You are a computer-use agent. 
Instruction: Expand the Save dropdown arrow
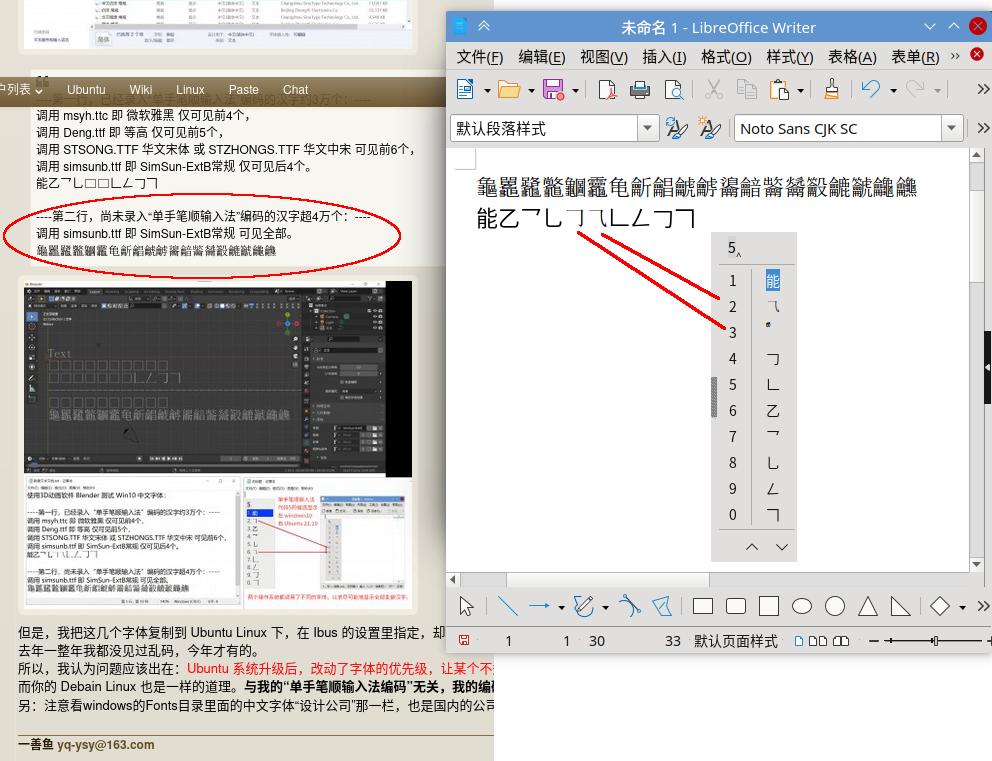pyautogui.click(x=575, y=90)
